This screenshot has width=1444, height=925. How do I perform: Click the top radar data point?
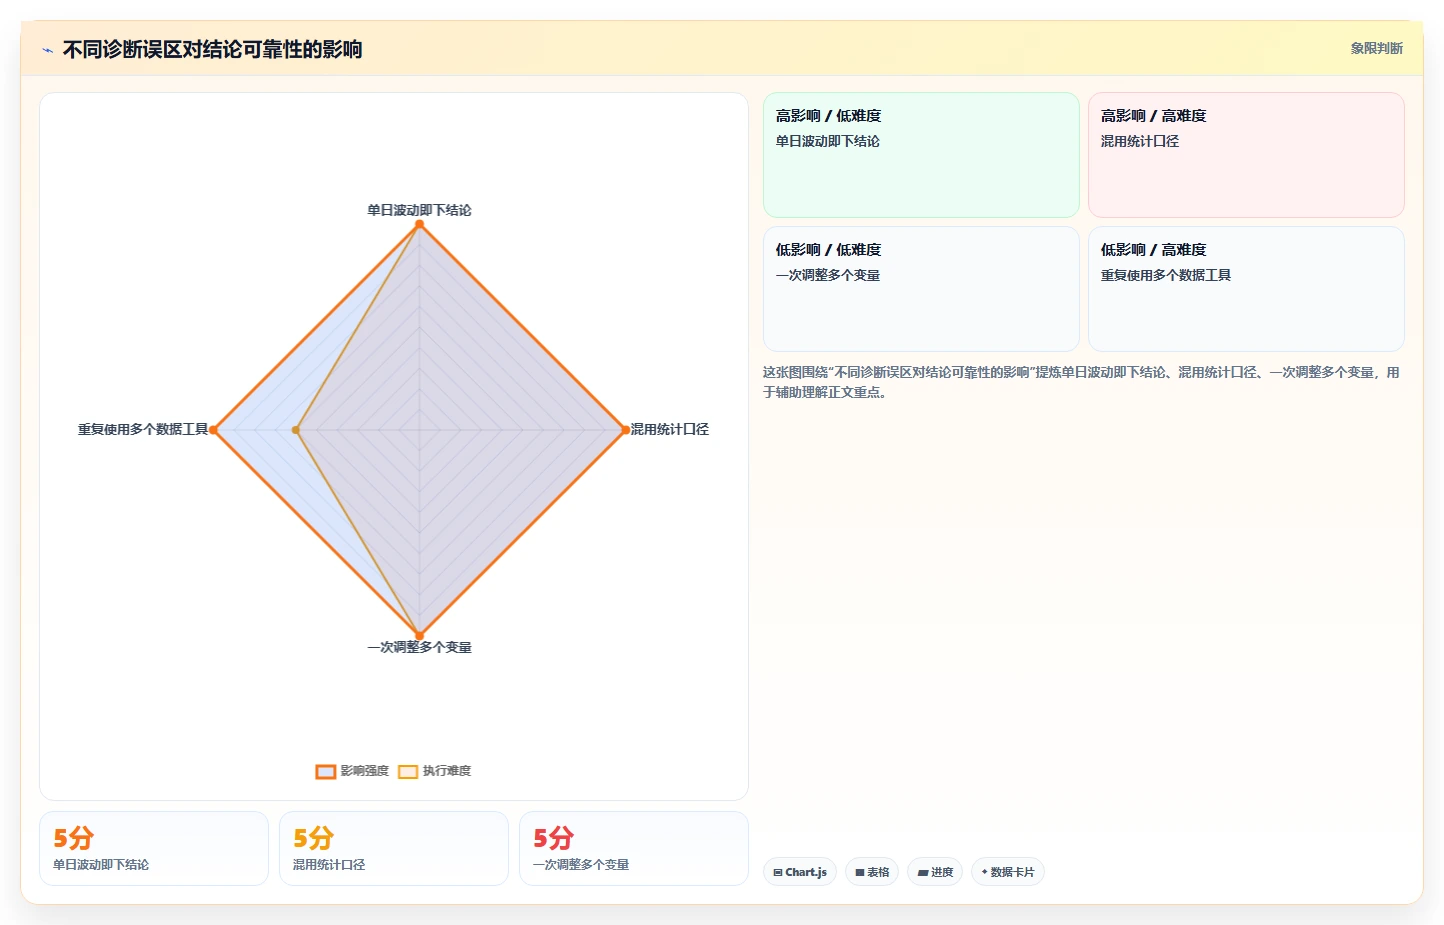[419, 224]
